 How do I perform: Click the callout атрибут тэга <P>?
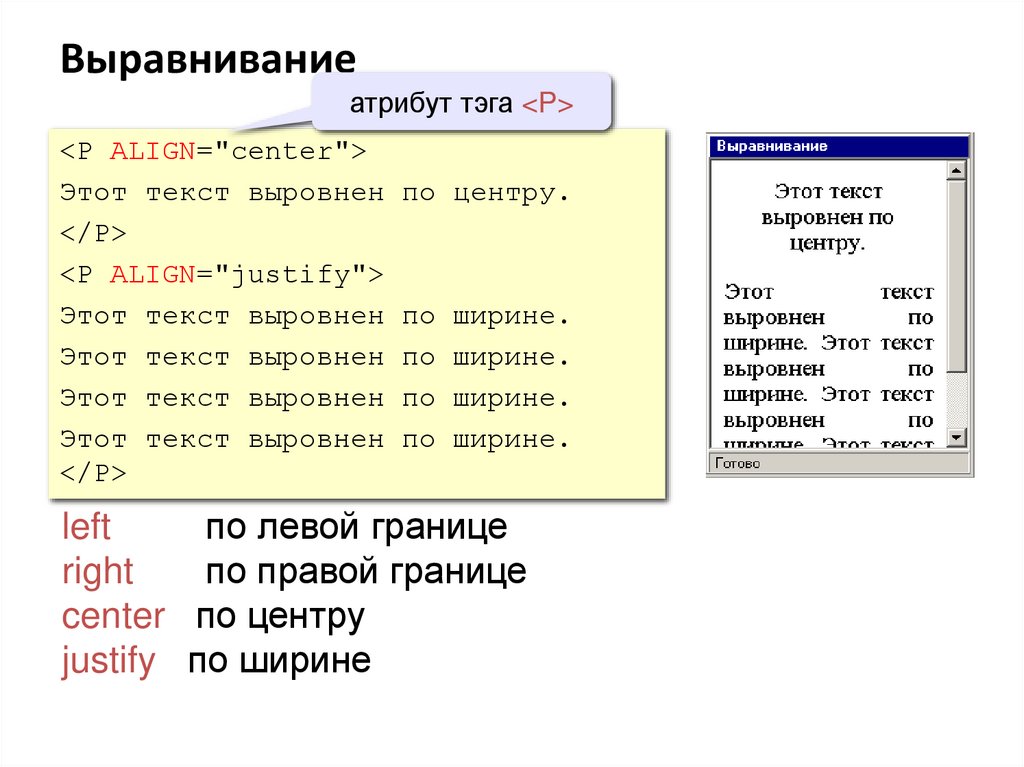(x=461, y=103)
